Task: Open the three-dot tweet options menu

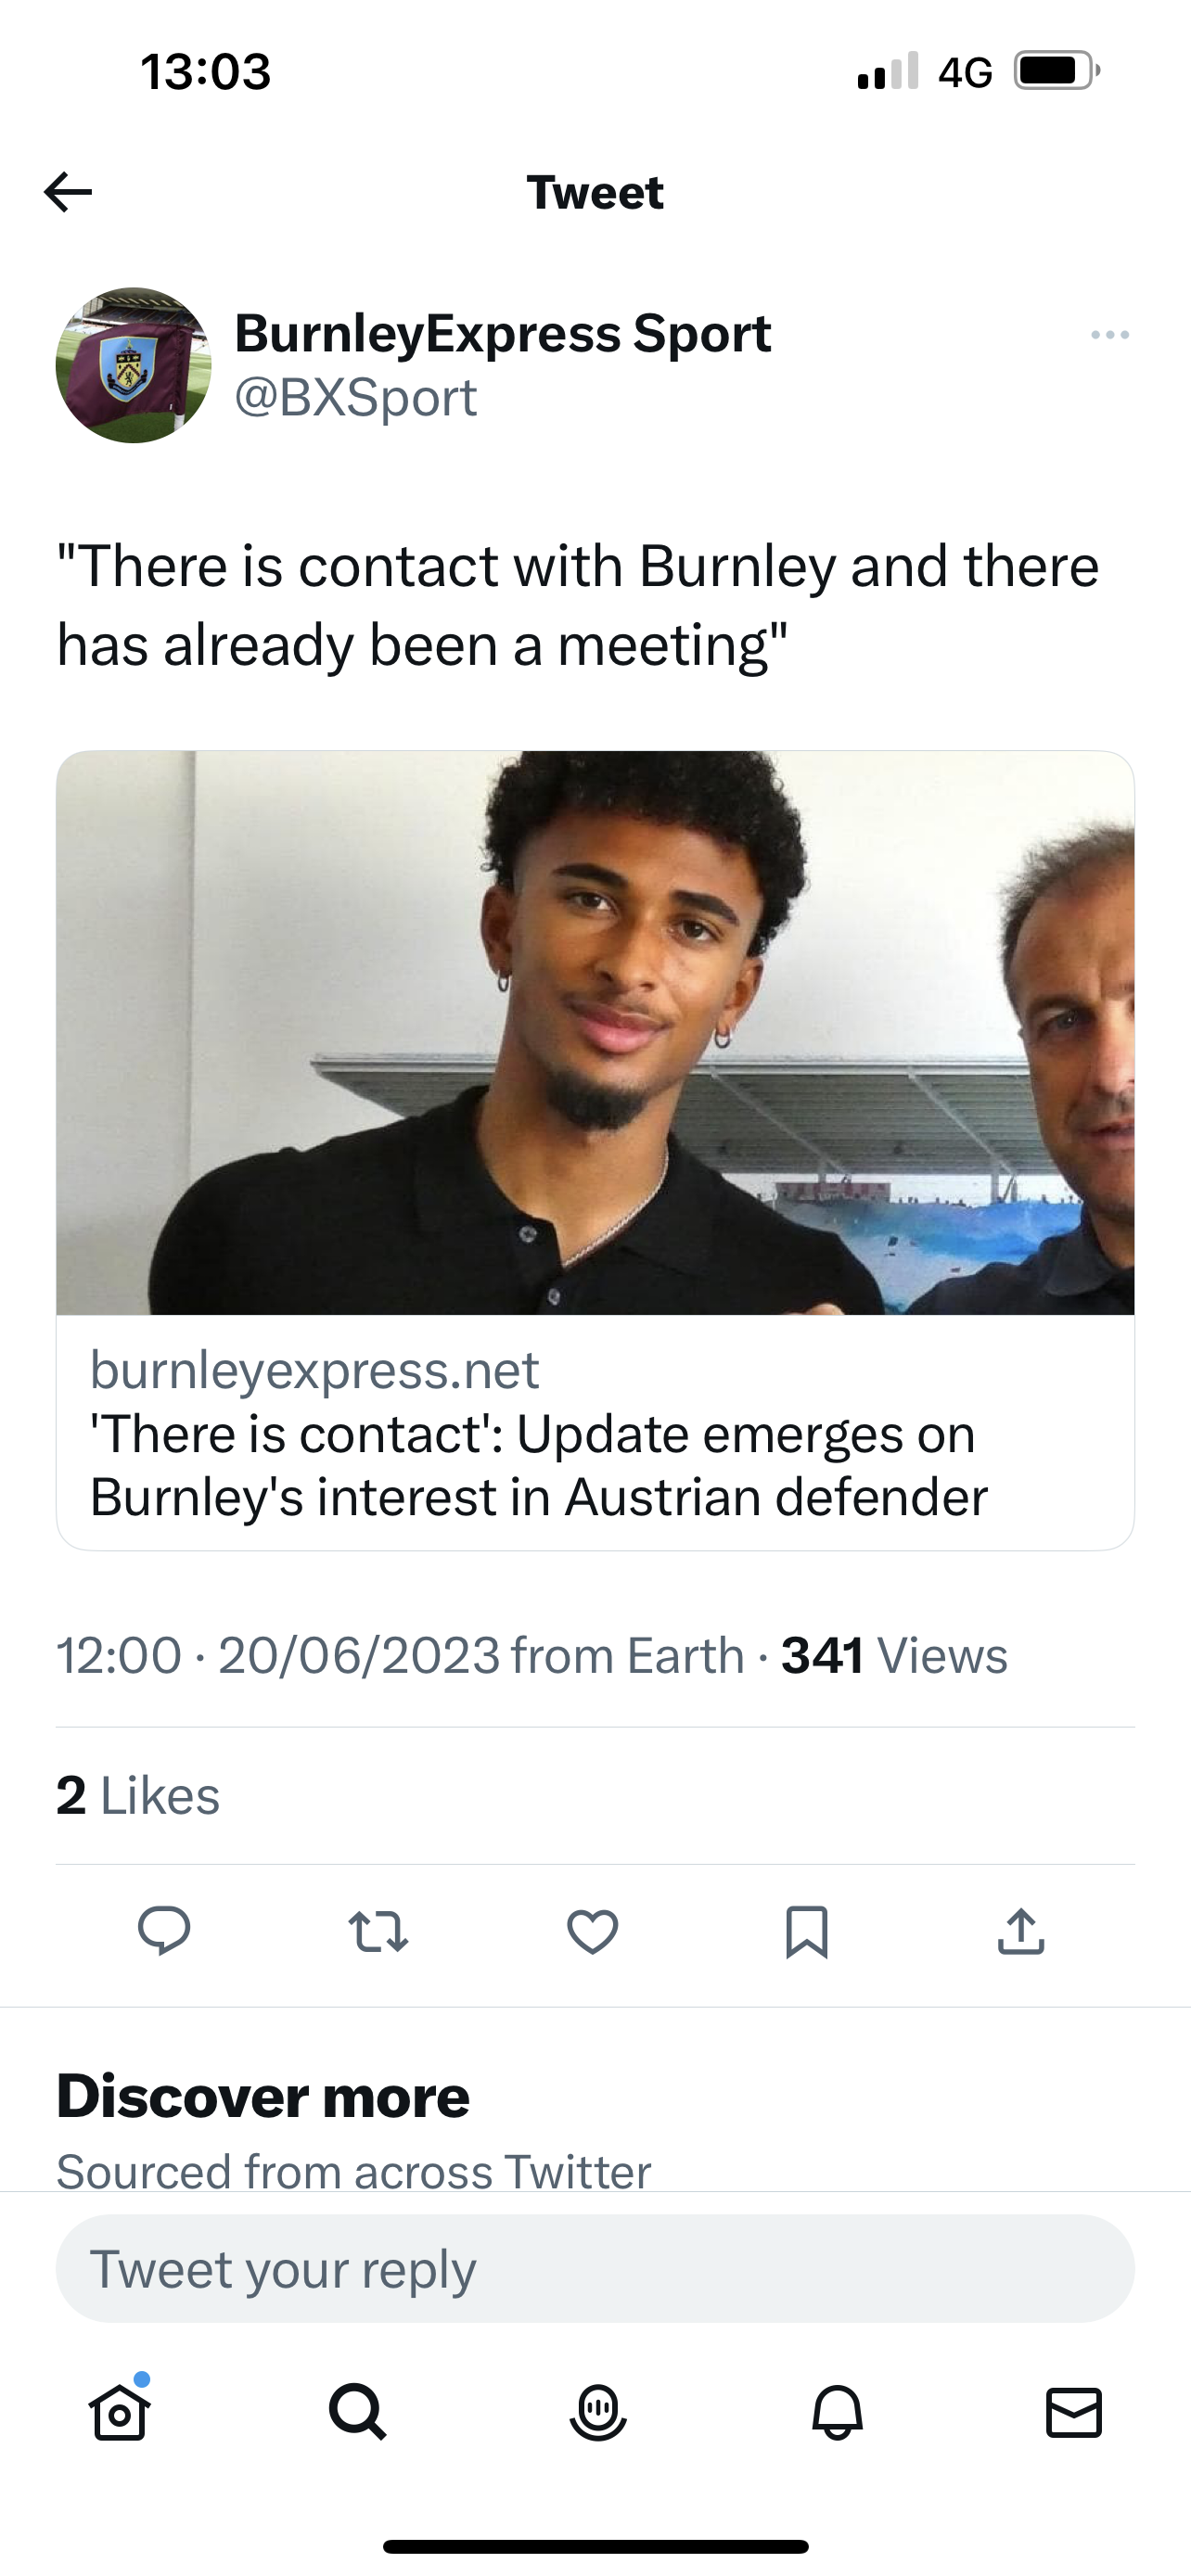Action: 1110,335
